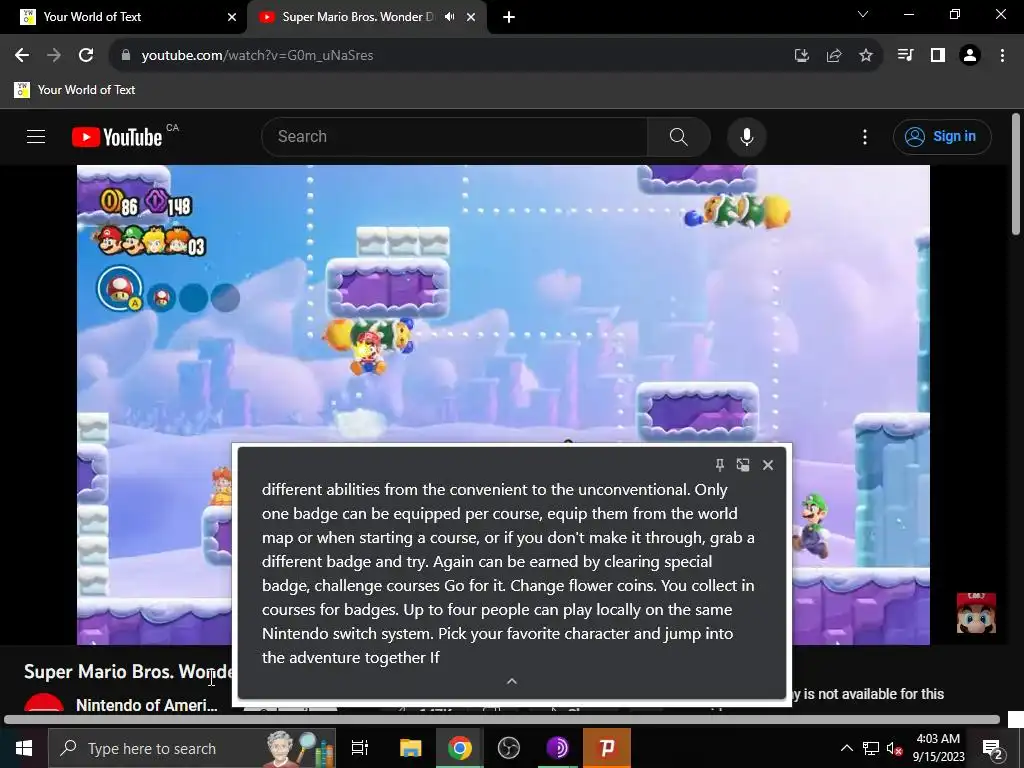The height and width of the screenshot is (768, 1024).
Task: Go back to the previous page
Action: click(22, 56)
